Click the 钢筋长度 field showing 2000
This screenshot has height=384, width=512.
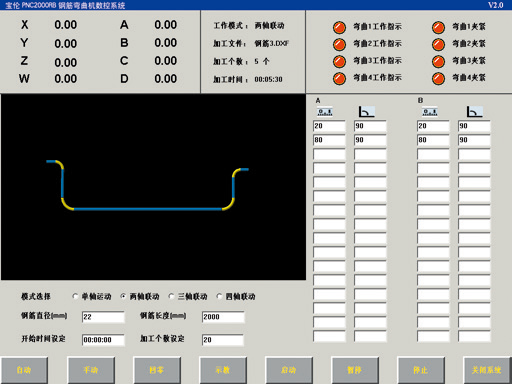point(223,317)
